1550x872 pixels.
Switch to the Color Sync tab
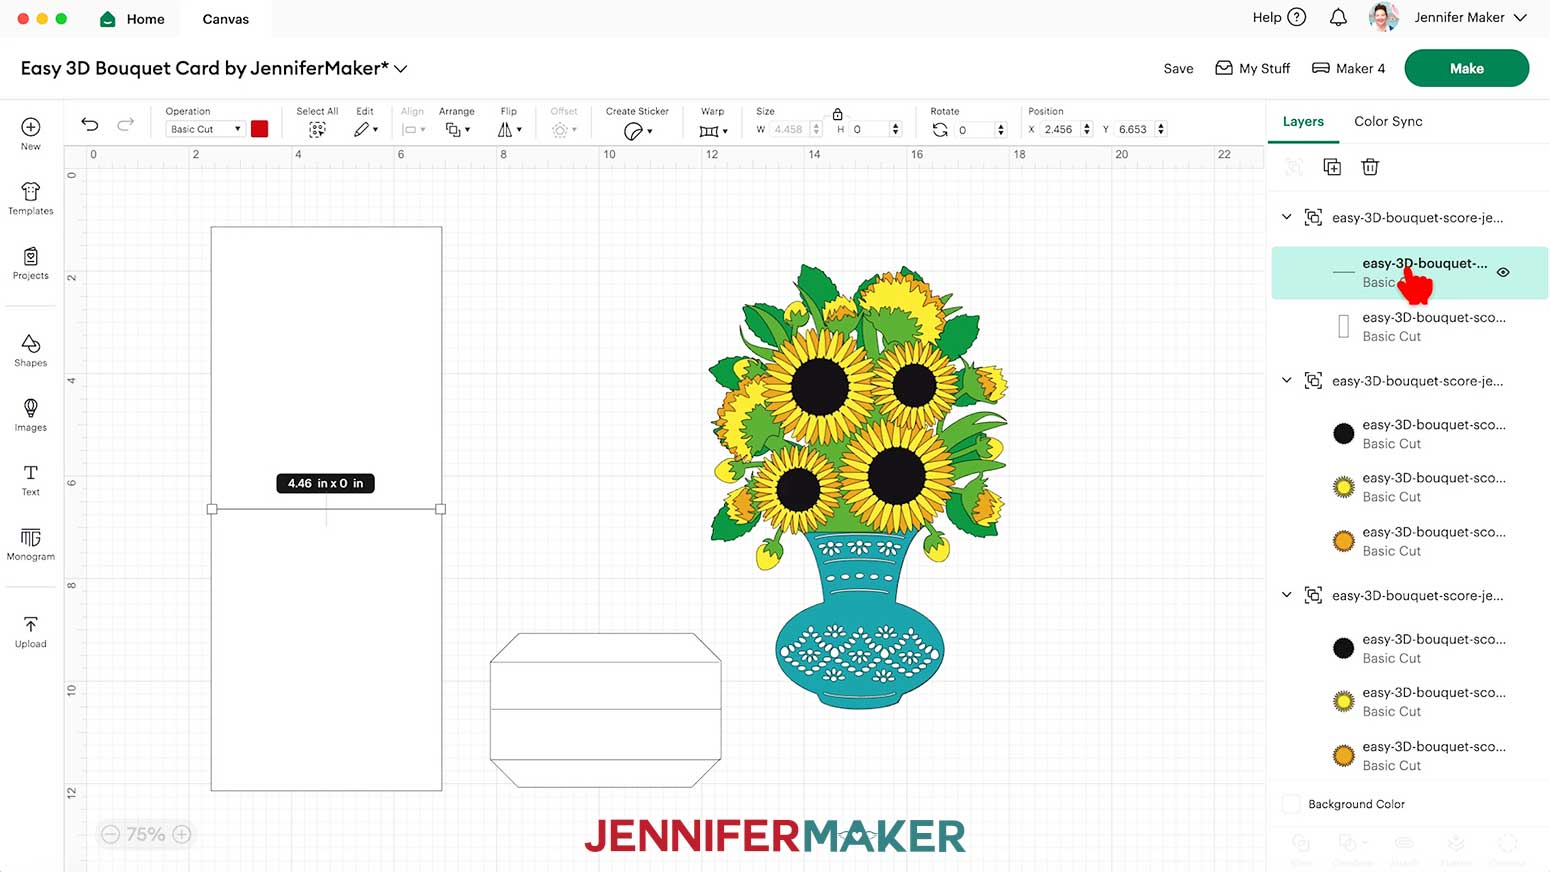tap(1388, 121)
